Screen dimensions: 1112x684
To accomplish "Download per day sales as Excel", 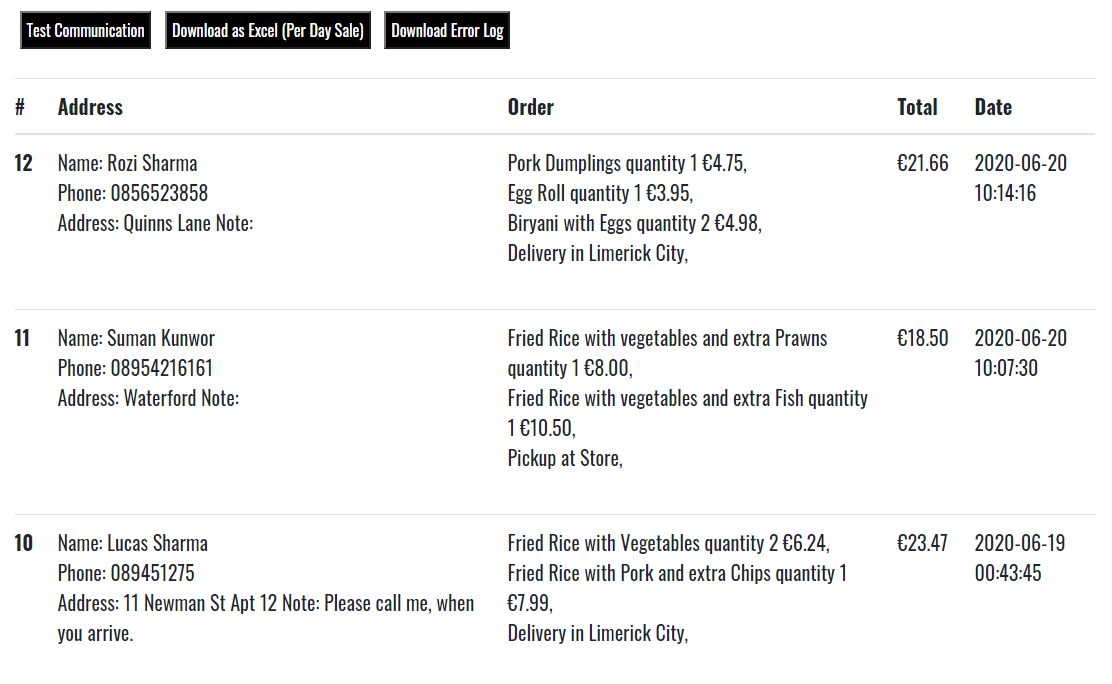I will 267,31.
